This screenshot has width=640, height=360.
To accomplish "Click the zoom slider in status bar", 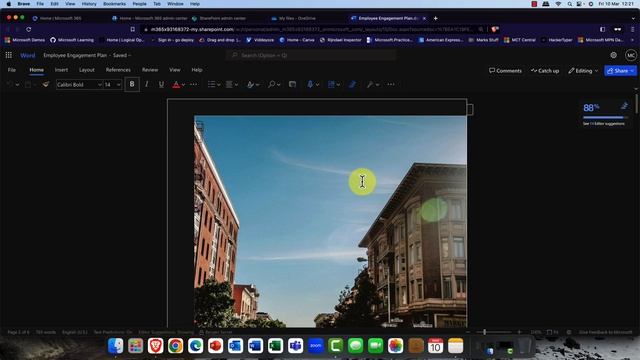I will point(485,332).
